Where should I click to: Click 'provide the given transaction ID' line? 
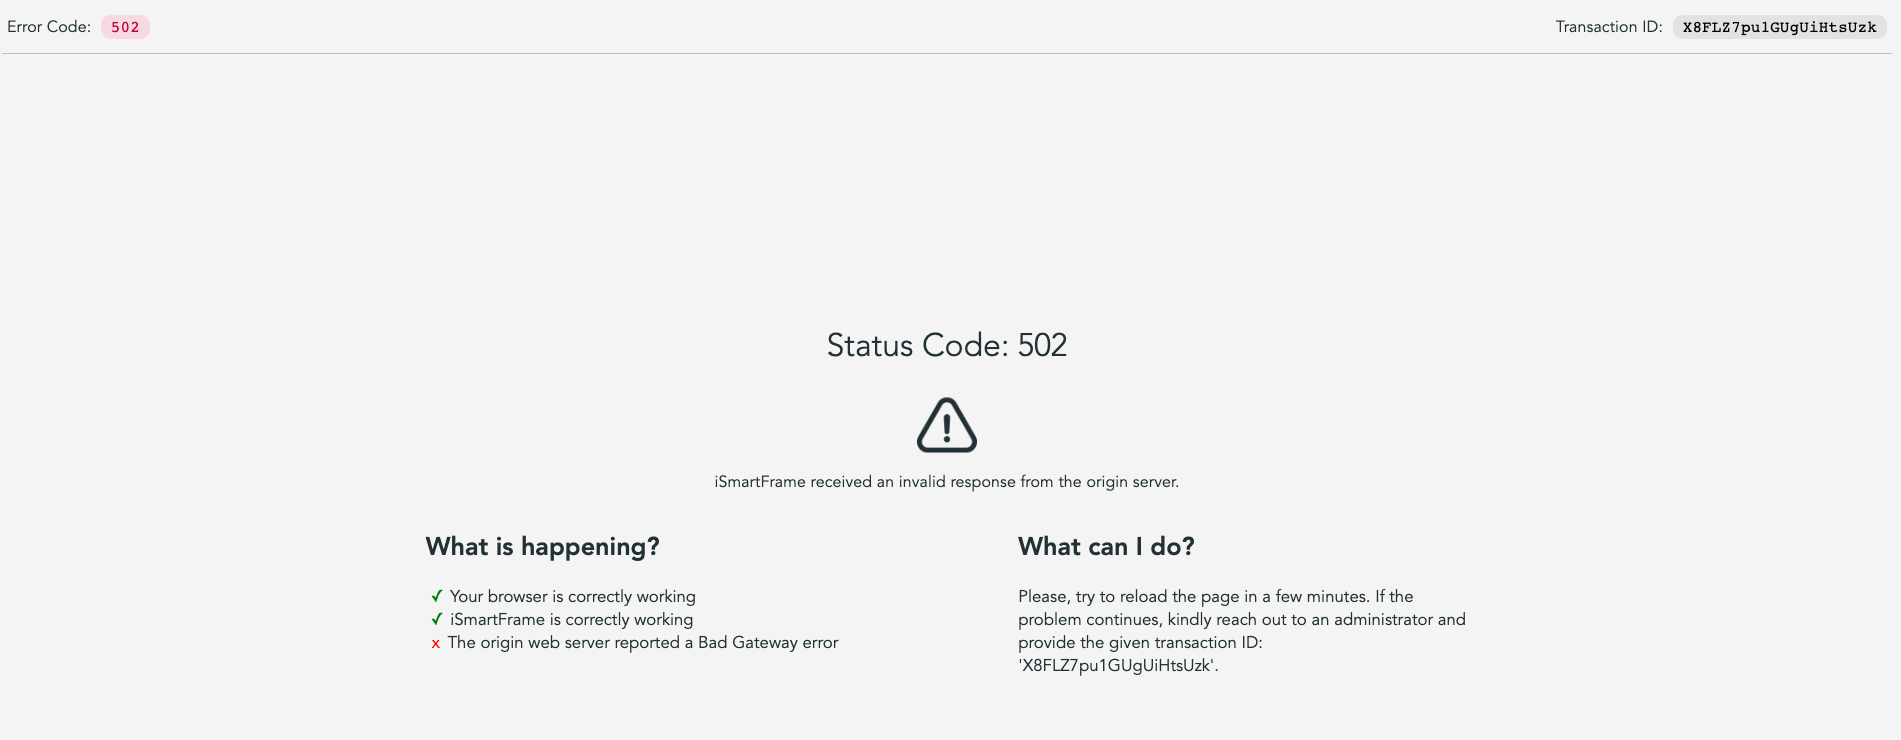pyautogui.click(x=1140, y=642)
